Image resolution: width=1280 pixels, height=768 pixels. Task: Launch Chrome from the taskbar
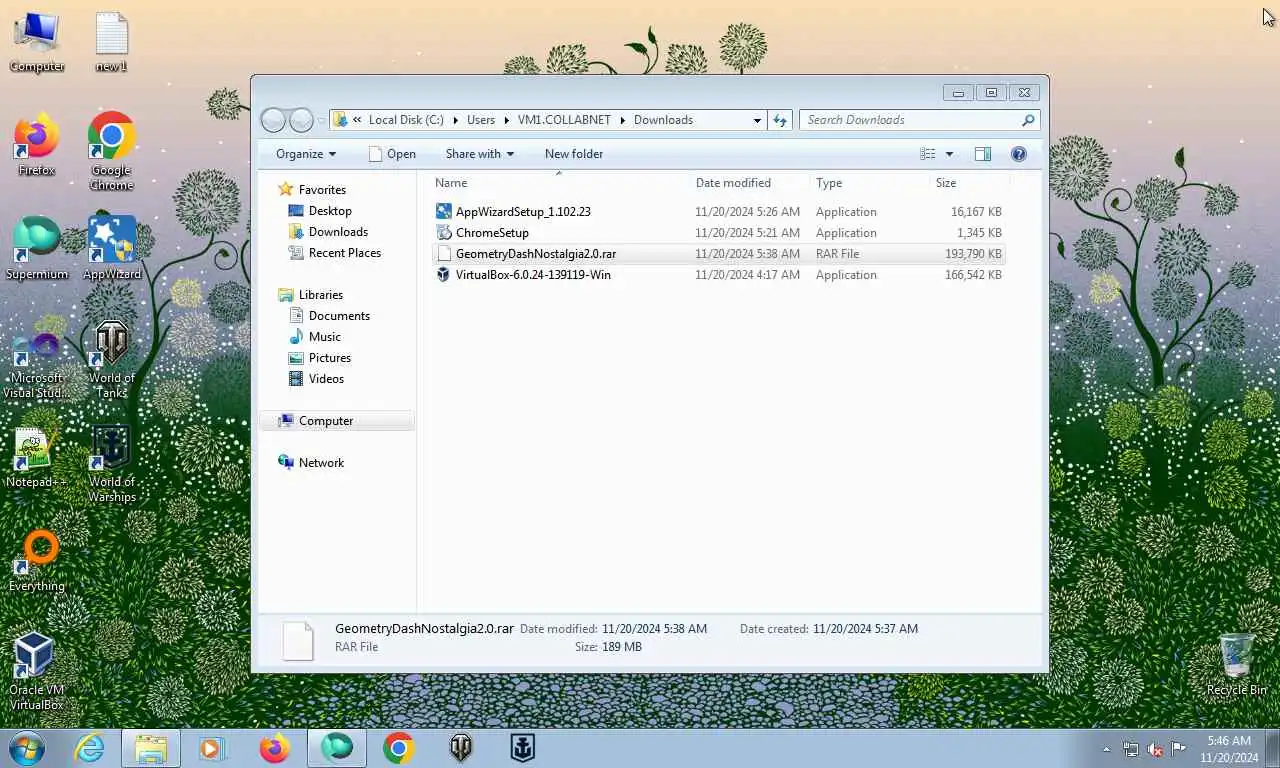tap(398, 748)
